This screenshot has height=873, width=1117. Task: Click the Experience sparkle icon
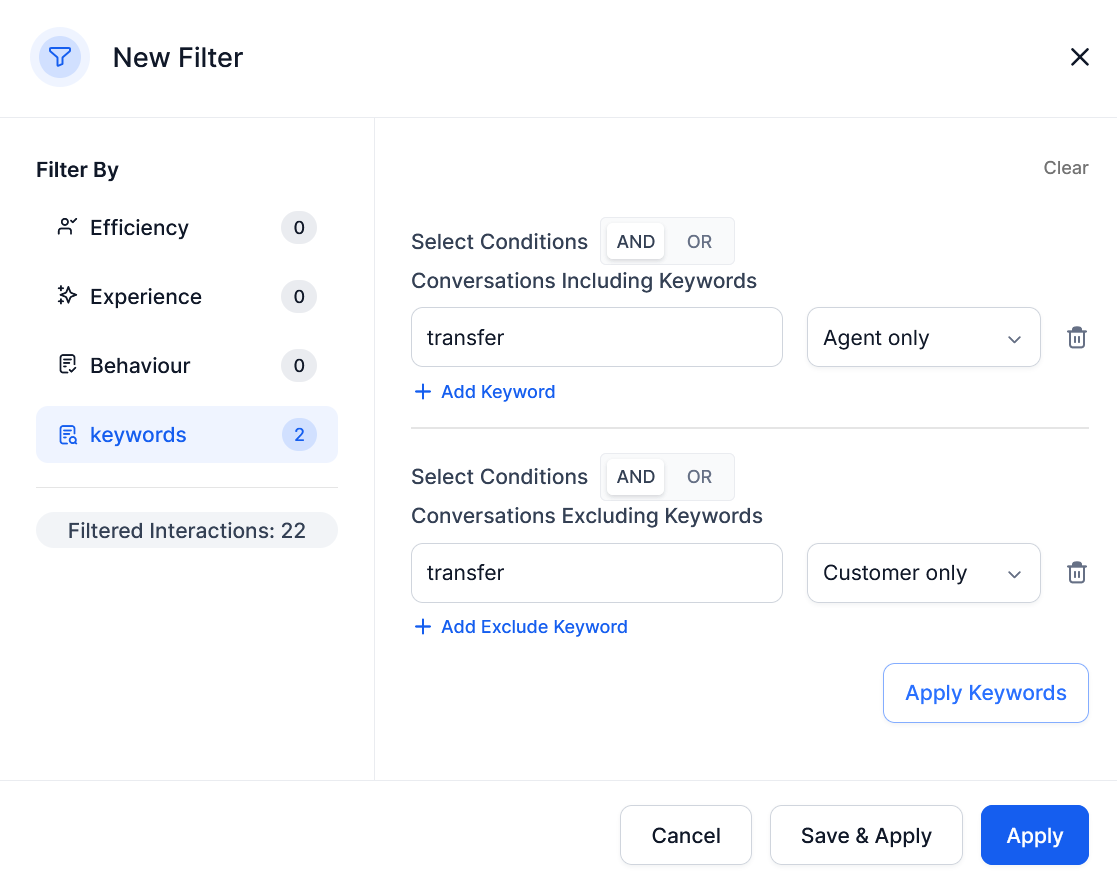(x=67, y=296)
